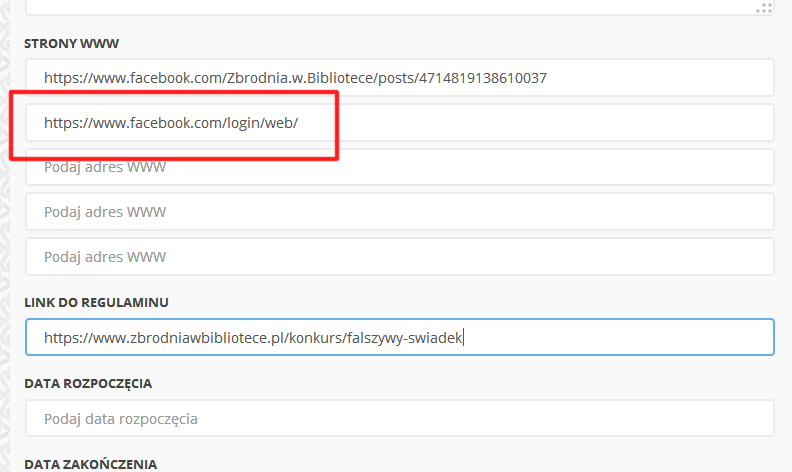The image size is (792, 472).
Task: Focus the Zbrodnia.w.Bibliotece Facebook post URL field
Action: click(x=400, y=78)
